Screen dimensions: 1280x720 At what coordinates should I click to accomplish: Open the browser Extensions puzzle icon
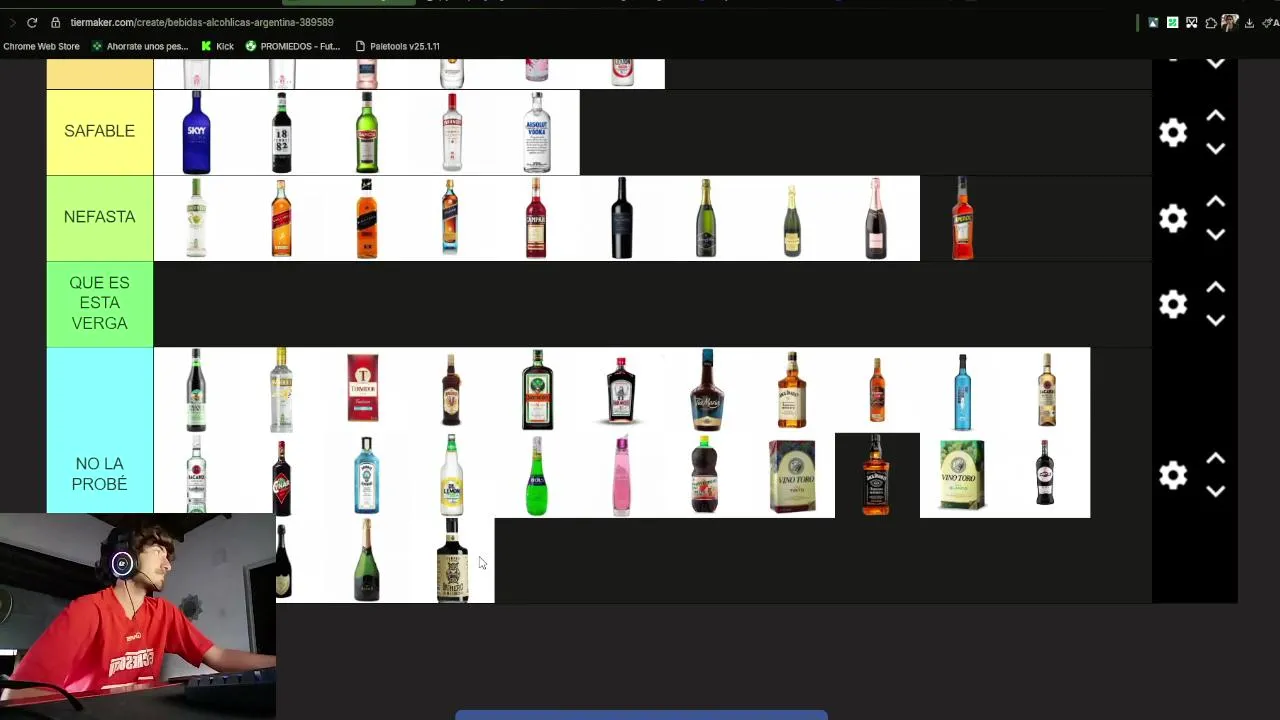[x=1211, y=22]
